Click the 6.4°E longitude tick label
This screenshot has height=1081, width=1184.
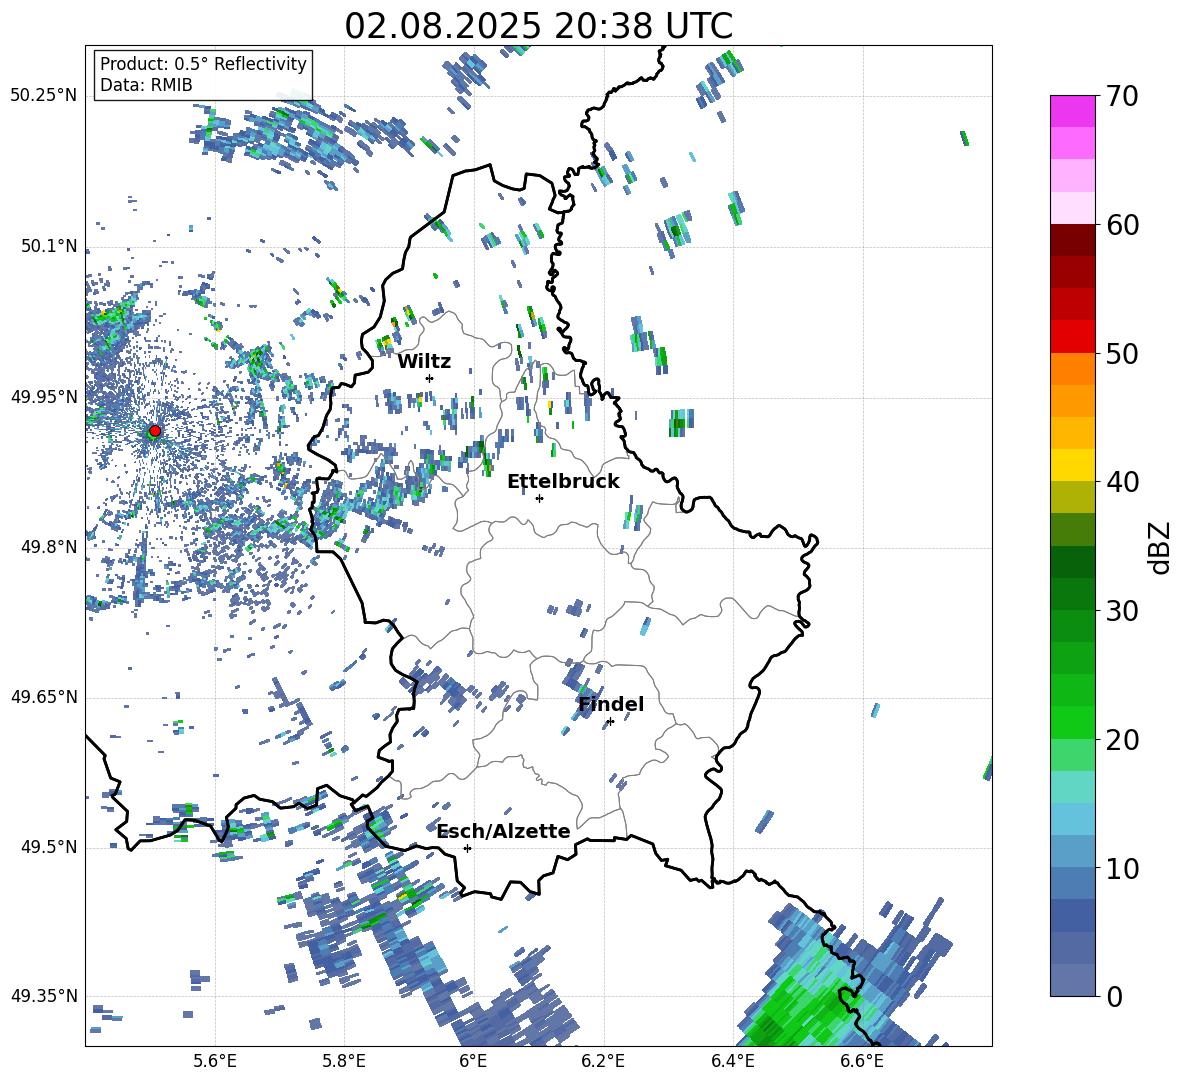(x=732, y=1062)
